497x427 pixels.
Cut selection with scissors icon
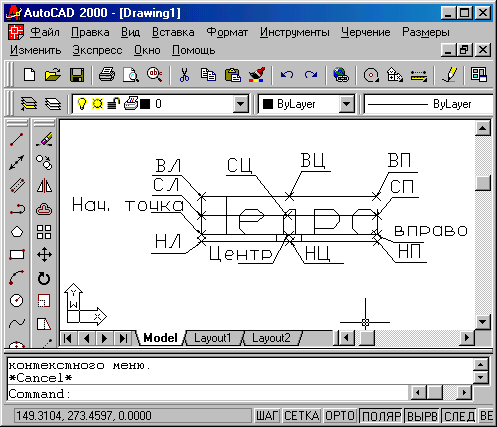(184, 75)
